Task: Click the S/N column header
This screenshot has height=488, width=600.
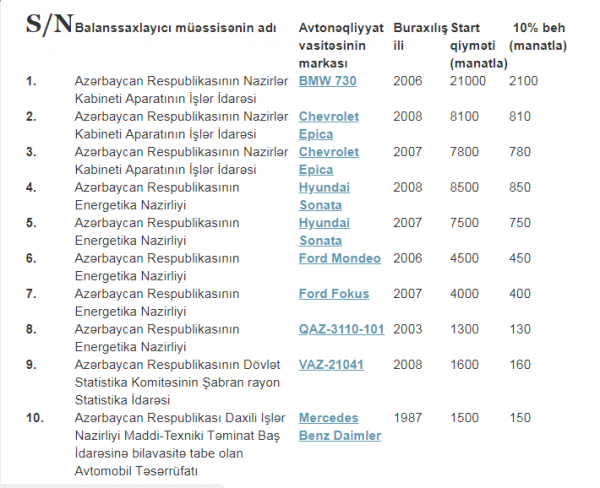Action: click(49, 24)
